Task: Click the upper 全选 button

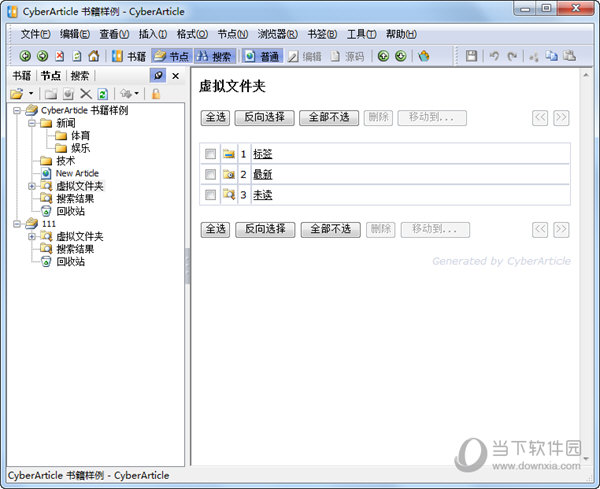Action: click(x=215, y=118)
